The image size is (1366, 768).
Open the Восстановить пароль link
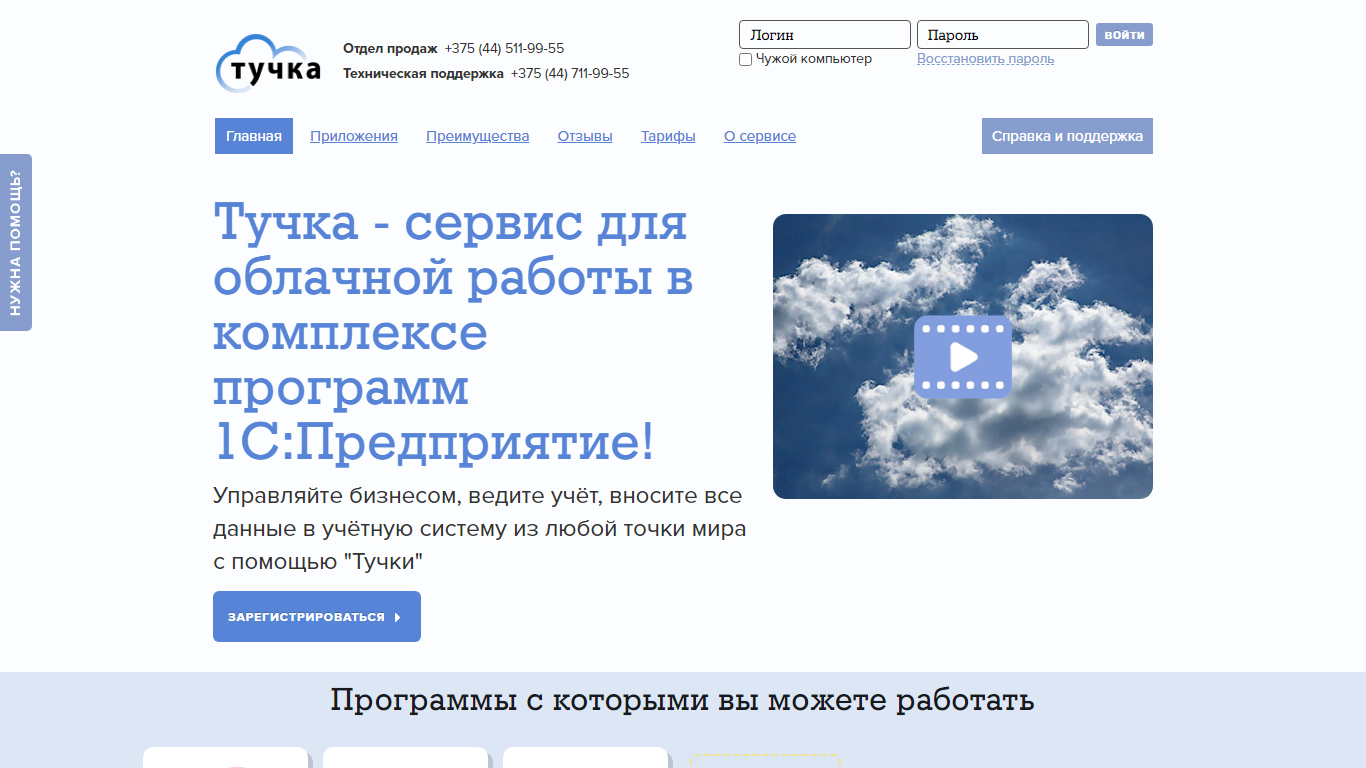pyautogui.click(x=985, y=59)
